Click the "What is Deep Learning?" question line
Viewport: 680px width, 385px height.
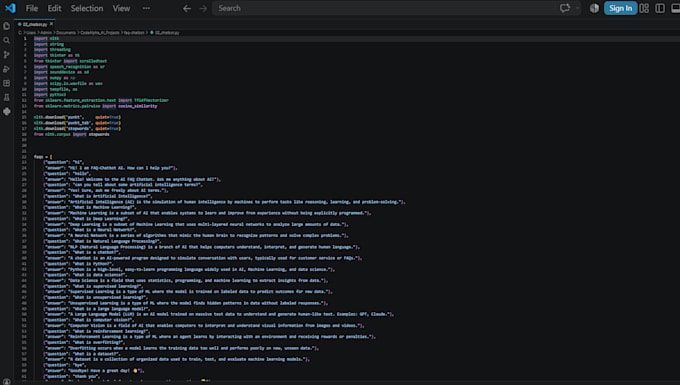pyautogui.click(x=86, y=219)
